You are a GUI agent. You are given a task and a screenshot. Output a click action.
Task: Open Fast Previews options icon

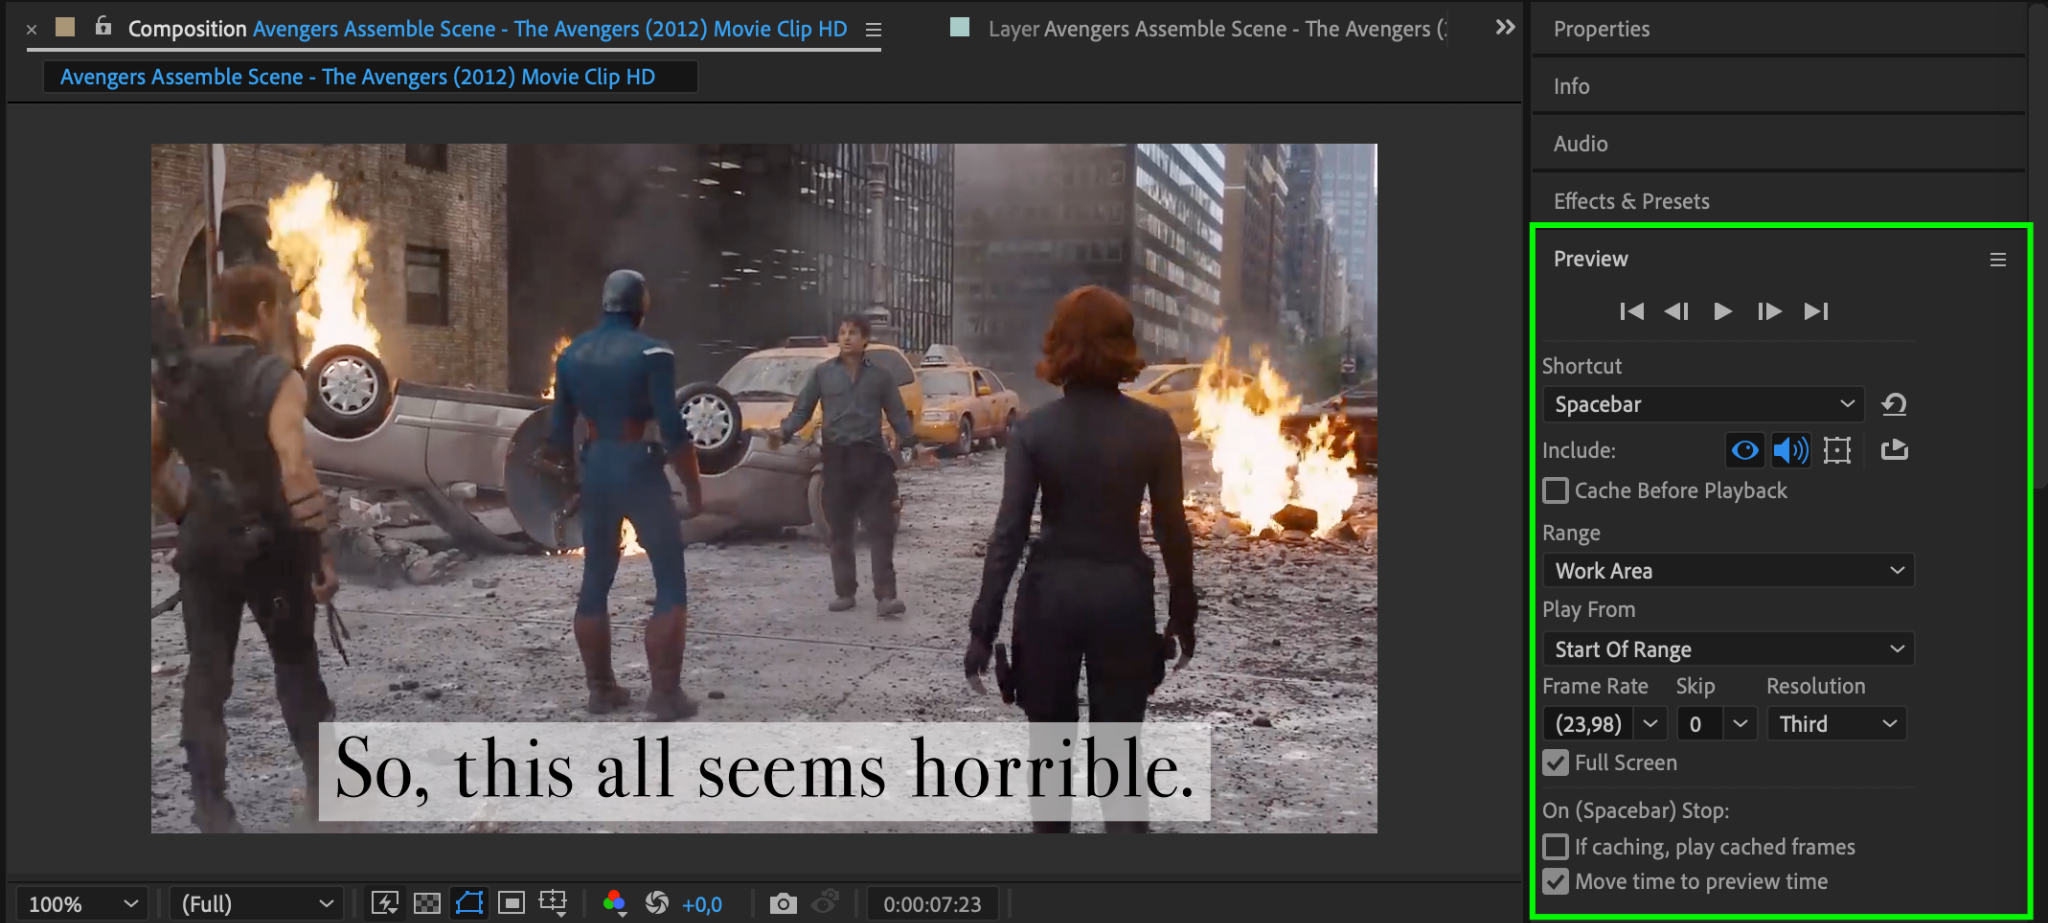[385, 904]
